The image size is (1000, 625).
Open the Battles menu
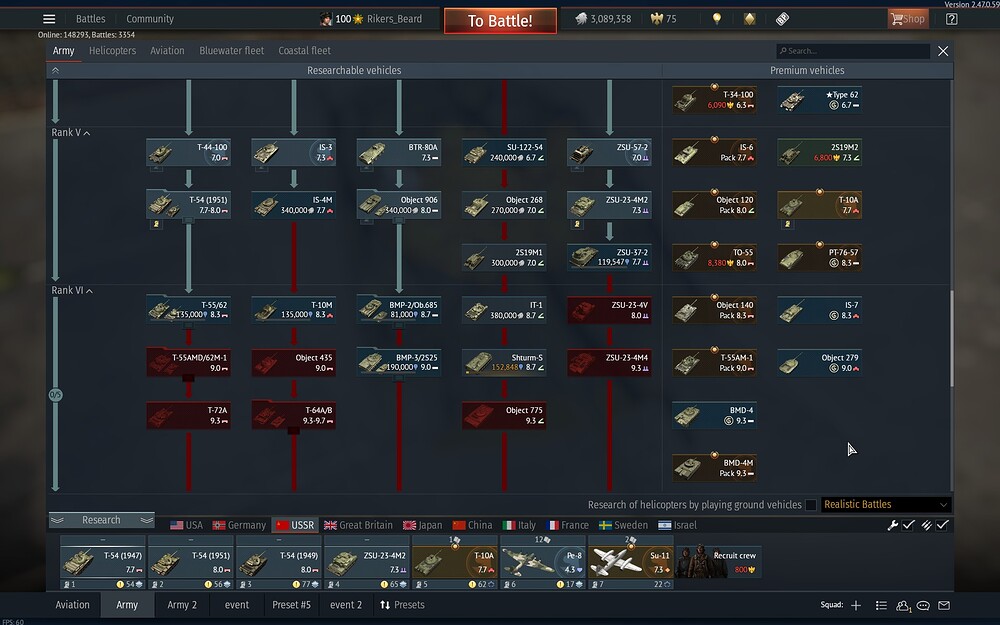(x=91, y=18)
